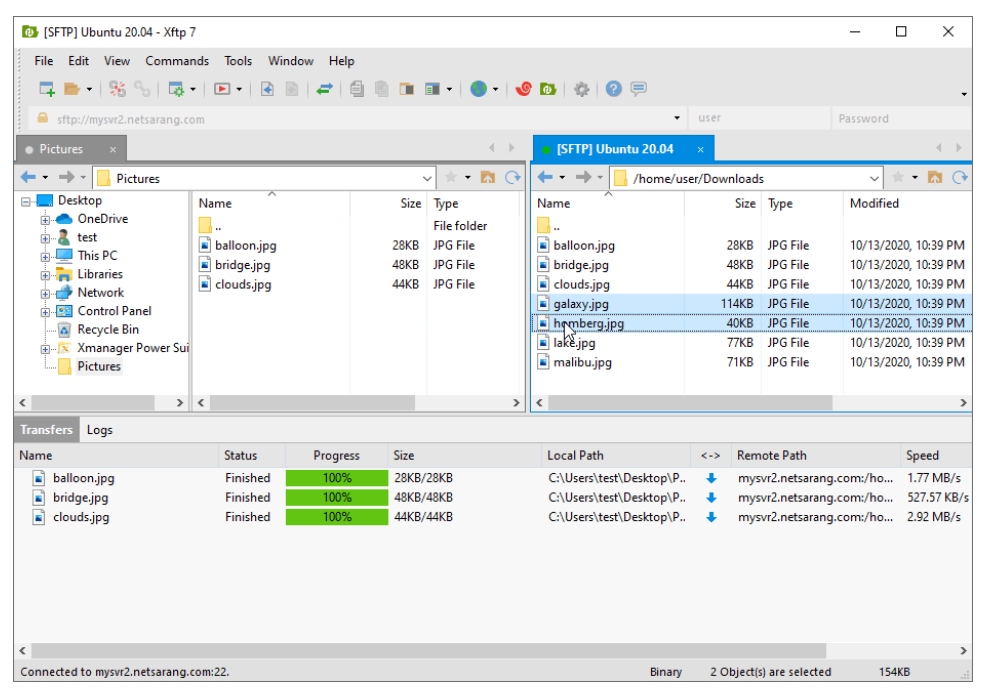Sort remote files by Modified column
The width and height of the screenshot is (981, 697).
[906, 203]
